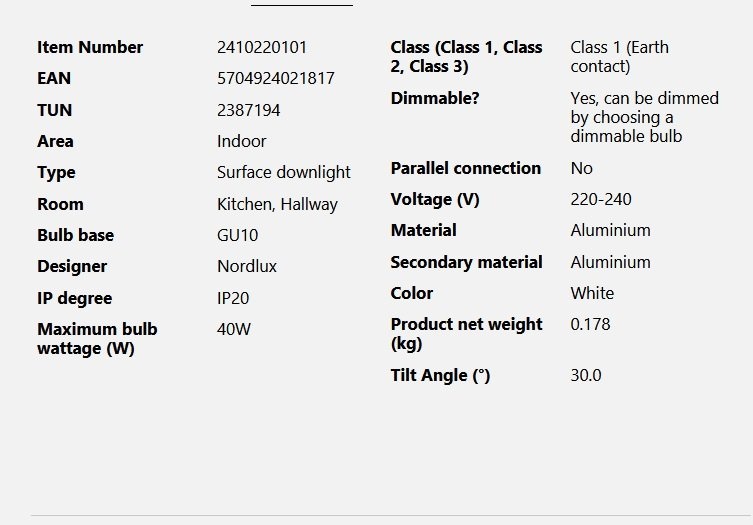Click the Kitchen, Hallway room value

(277, 204)
